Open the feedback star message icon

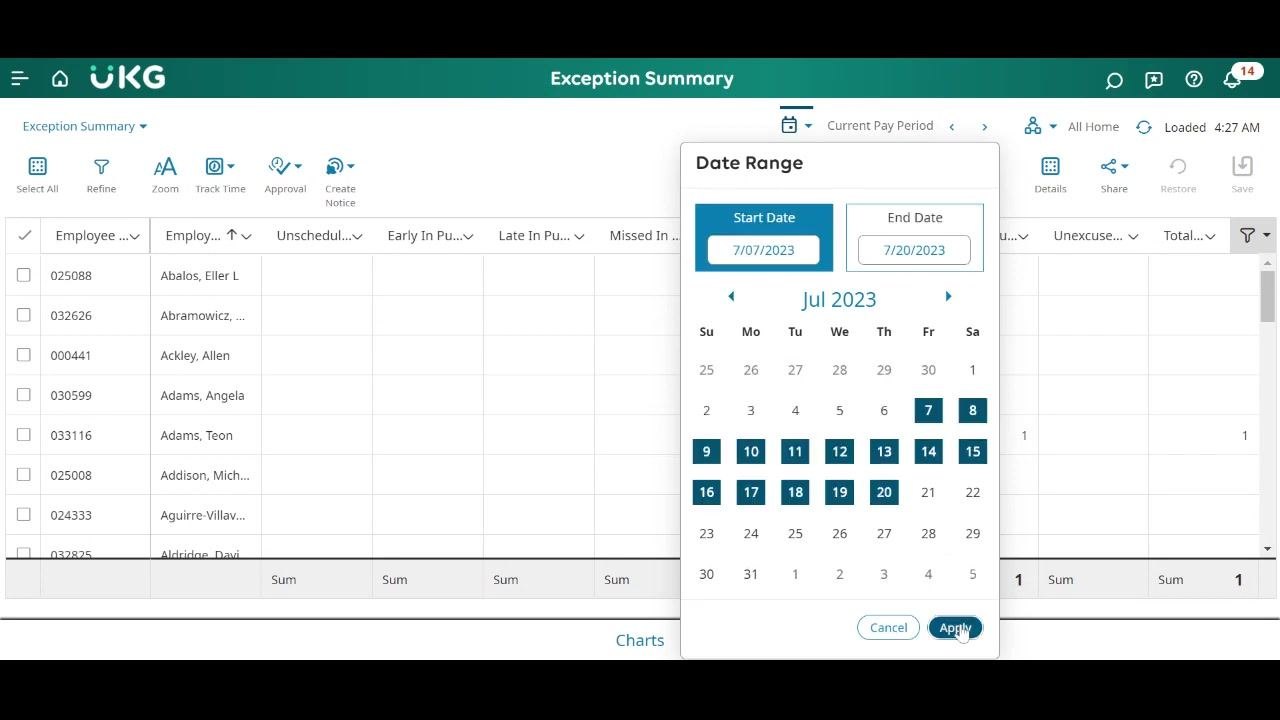point(1154,79)
